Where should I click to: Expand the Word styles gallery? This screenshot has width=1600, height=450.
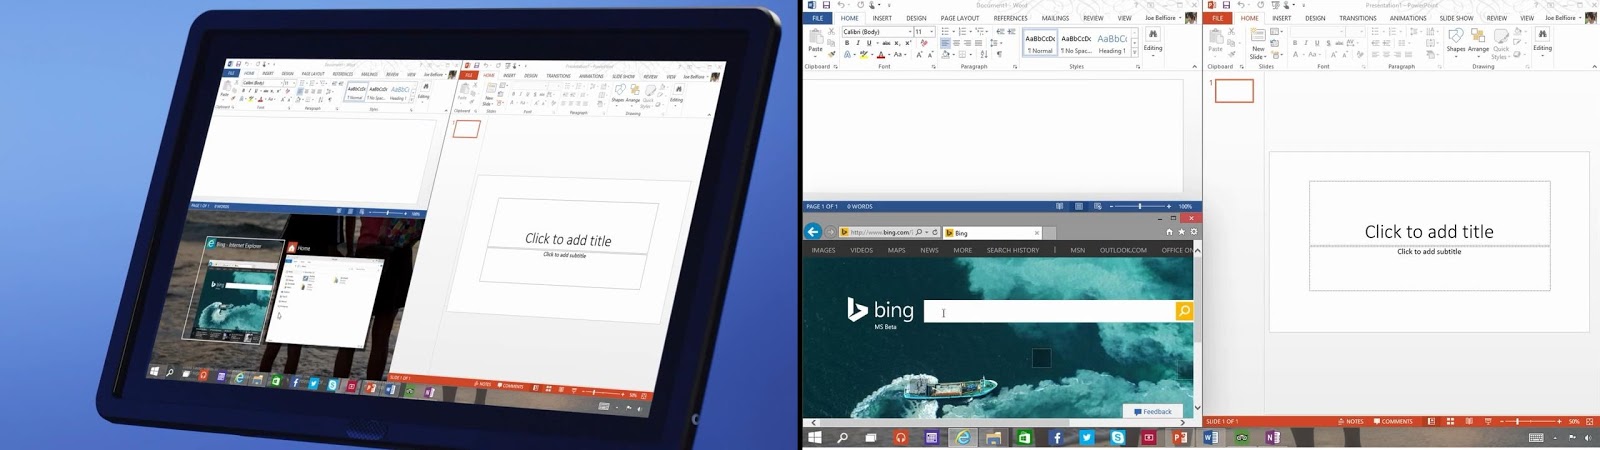tap(1134, 52)
